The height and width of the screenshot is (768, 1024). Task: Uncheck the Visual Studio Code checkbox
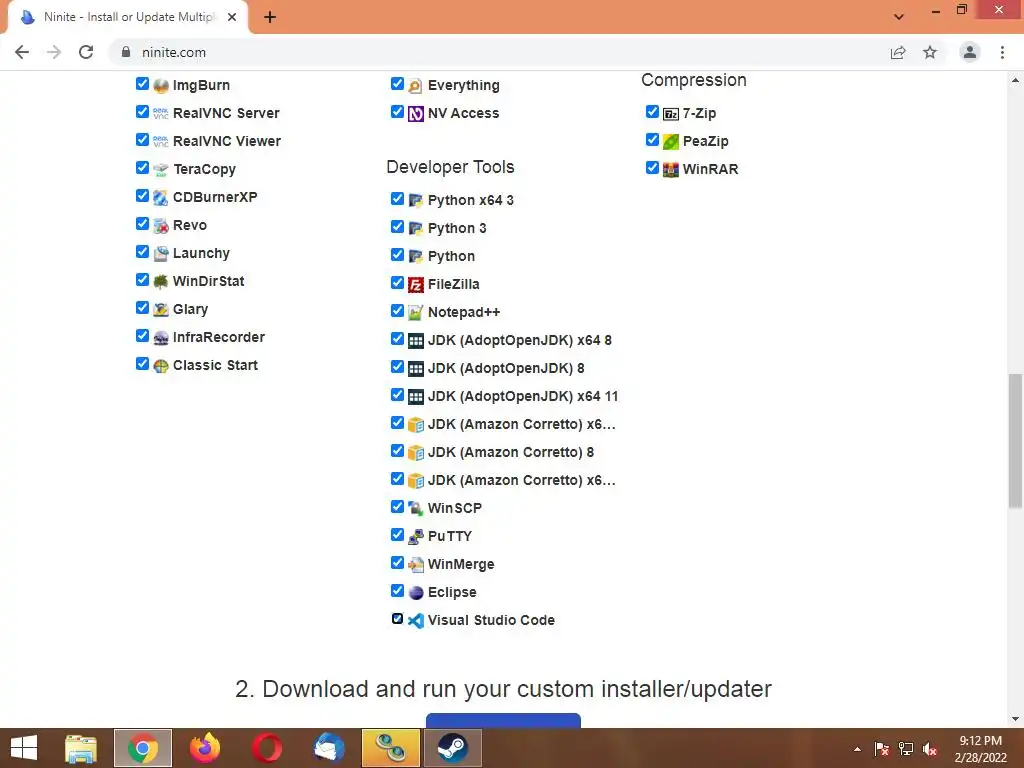click(397, 618)
